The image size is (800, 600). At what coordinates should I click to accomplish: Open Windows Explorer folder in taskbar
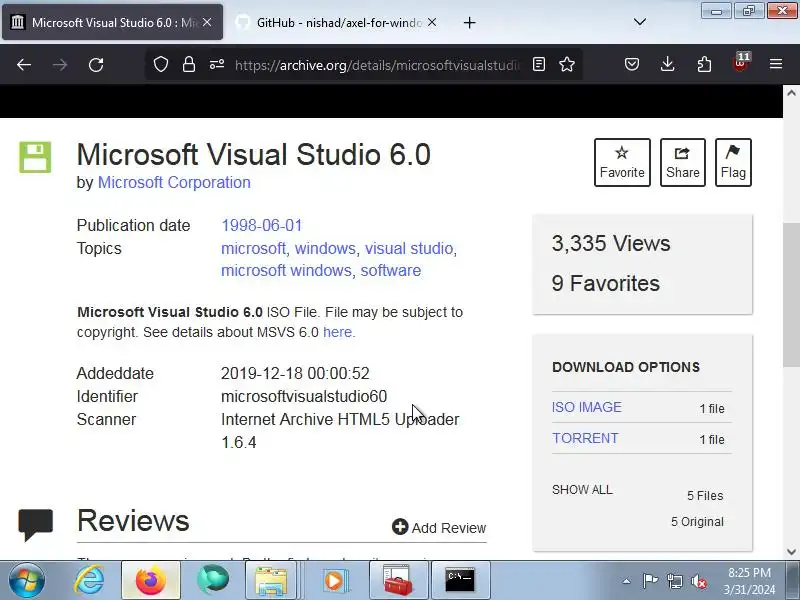point(271,580)
